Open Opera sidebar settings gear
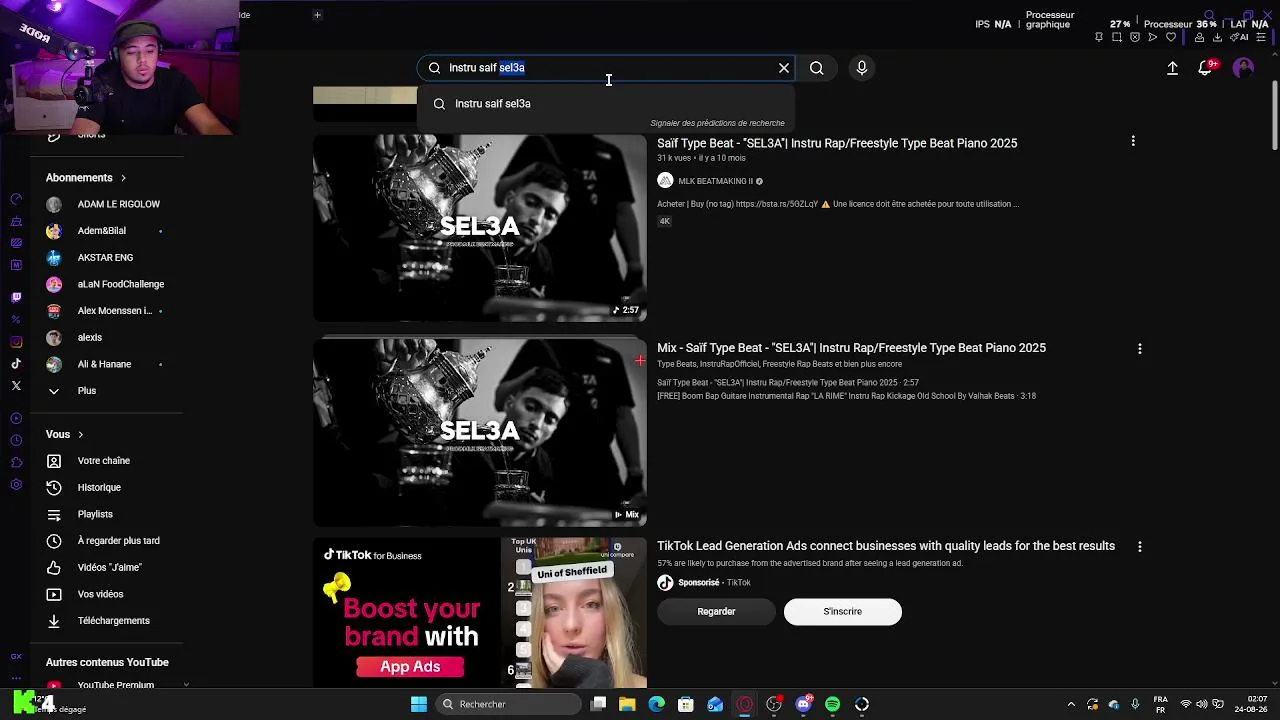The height and width of the screenshot is (720, 1280). coord(16,485)
